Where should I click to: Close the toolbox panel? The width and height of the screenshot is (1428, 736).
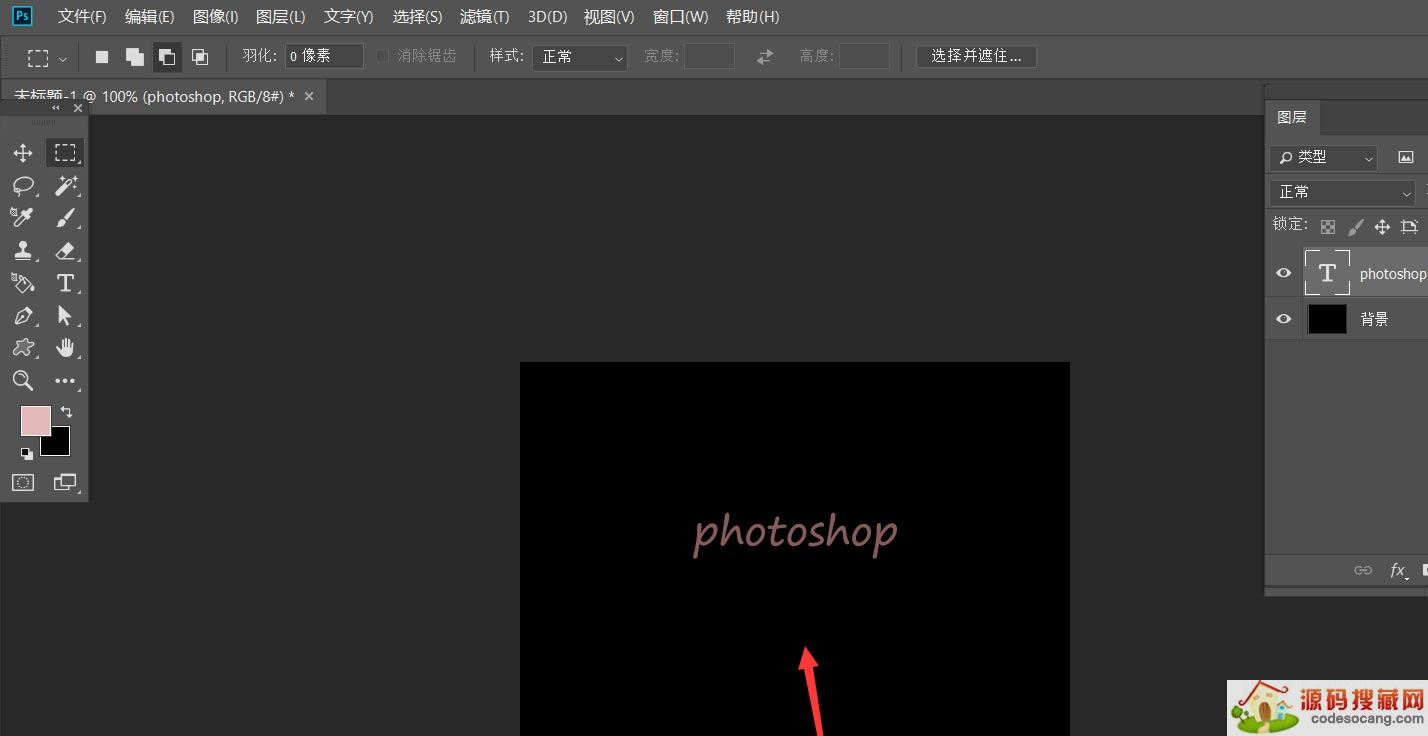point(78,107)
